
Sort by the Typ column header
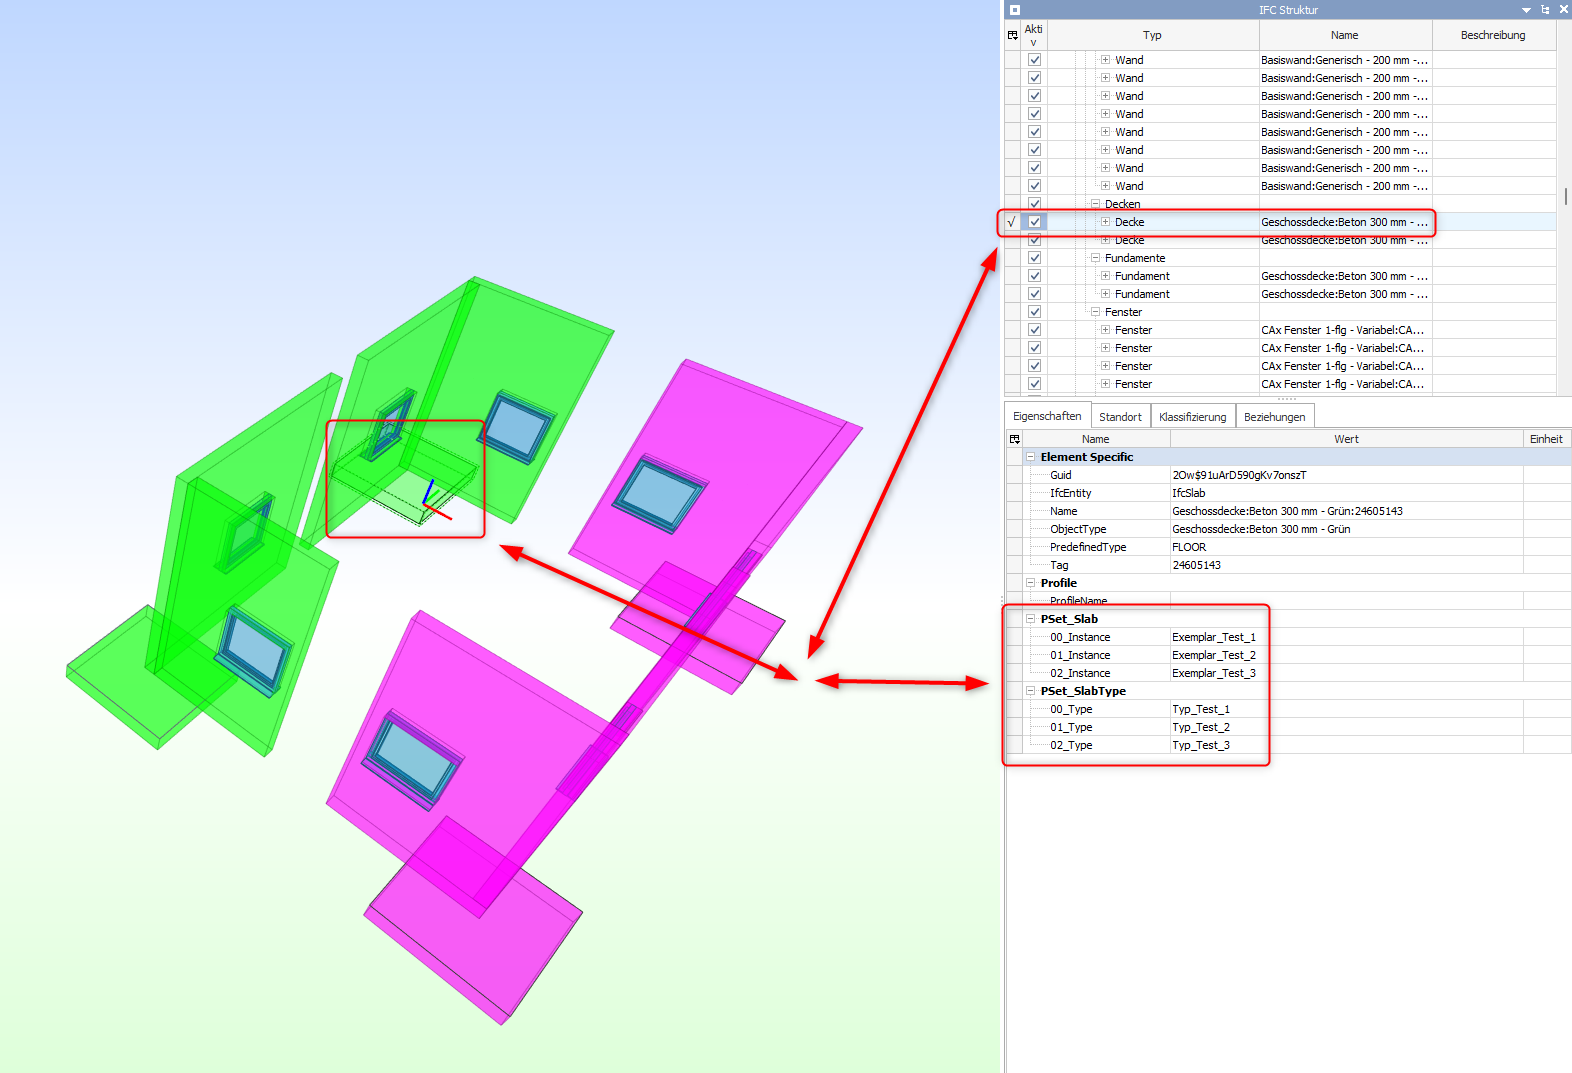pyautogui.click(x=1152, y=35)
